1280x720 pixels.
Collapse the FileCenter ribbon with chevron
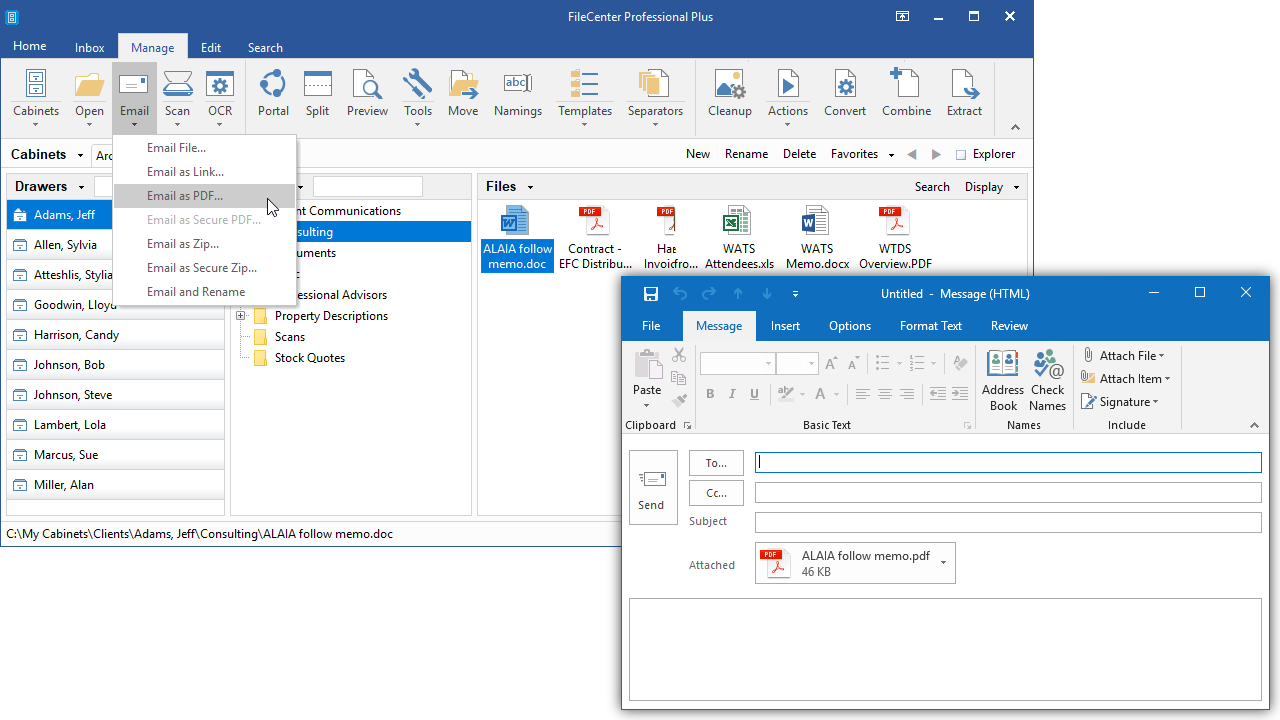1015,127
